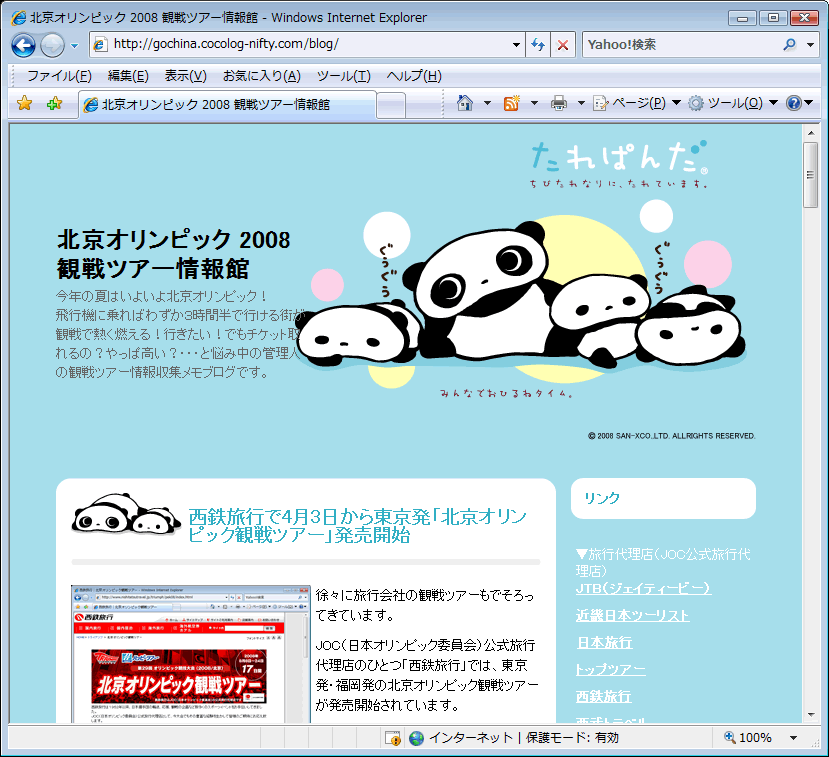Follow the JTB(ジェイティービー) sidebar link
Viewport: 829px width, 757px height.
[x=643, y=588]
